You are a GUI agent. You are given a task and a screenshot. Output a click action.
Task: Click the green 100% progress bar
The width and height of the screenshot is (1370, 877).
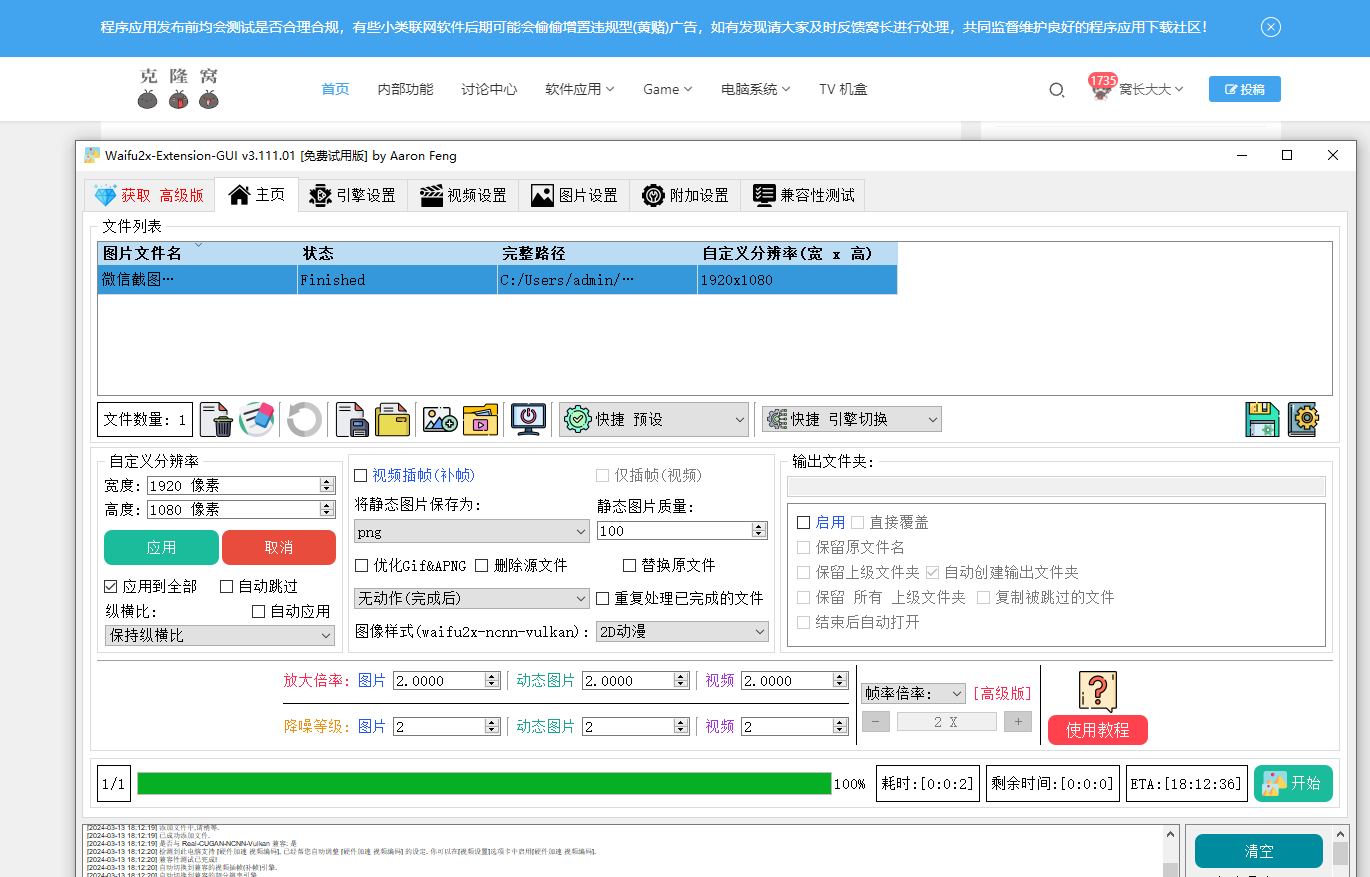point(484,783)
